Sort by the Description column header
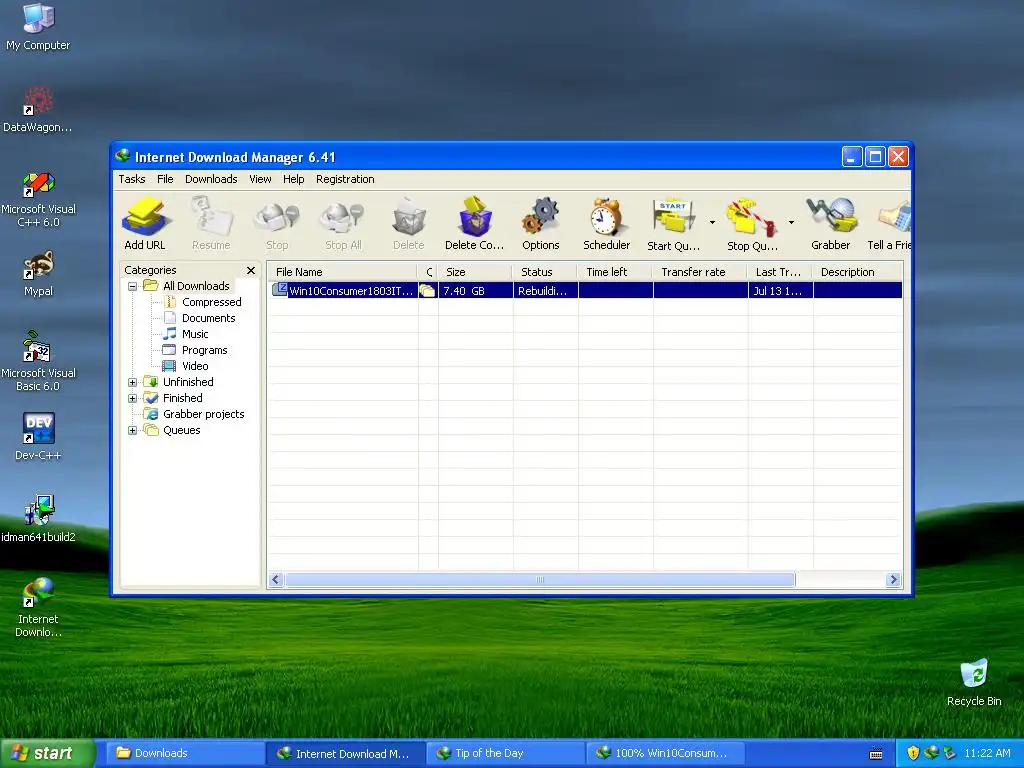The width and height of the screenshot is (1024, 768). 857,272
